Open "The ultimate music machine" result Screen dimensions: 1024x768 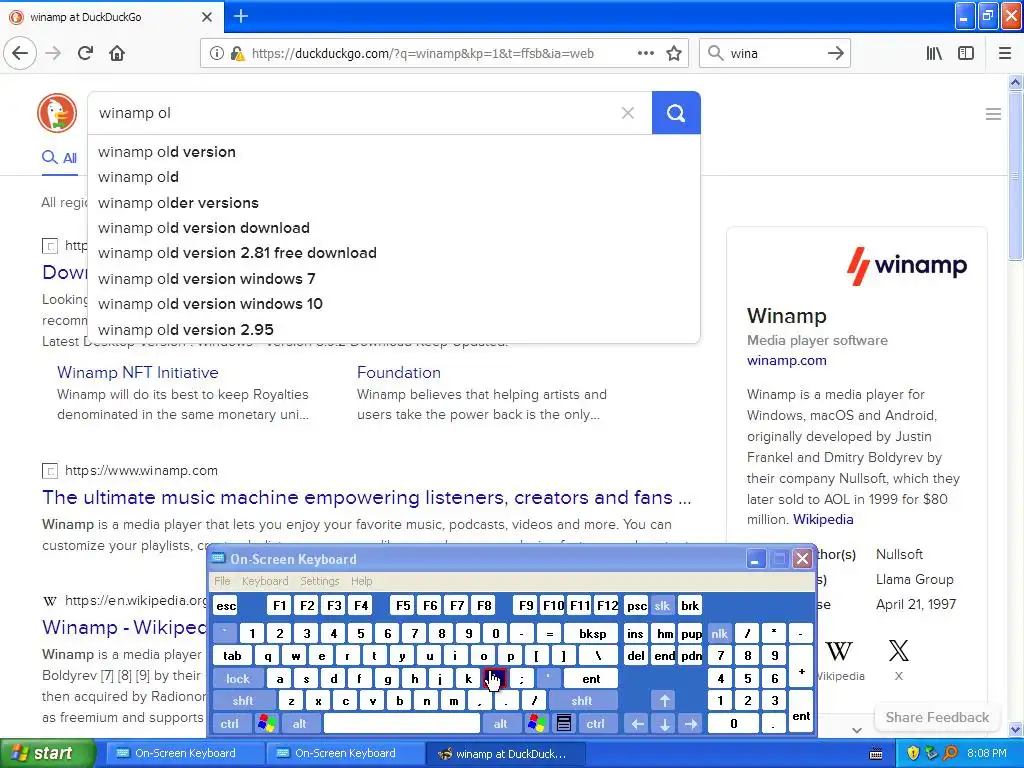pyautogui.click(x=366, y=498)
